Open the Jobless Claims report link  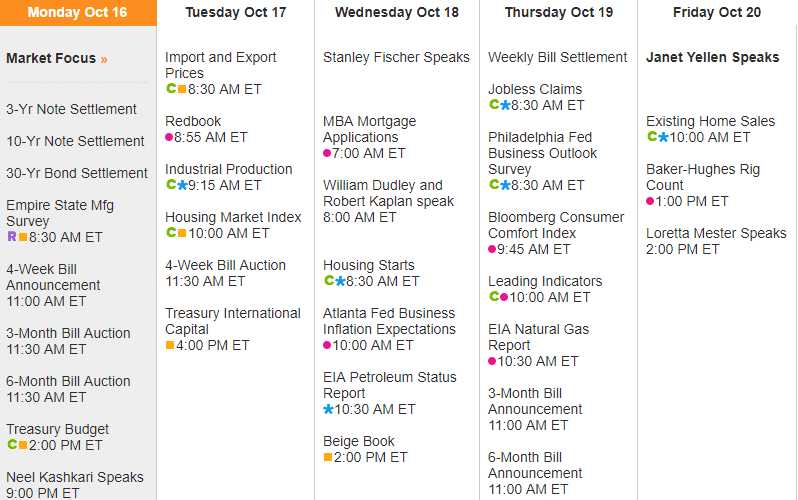535,89
